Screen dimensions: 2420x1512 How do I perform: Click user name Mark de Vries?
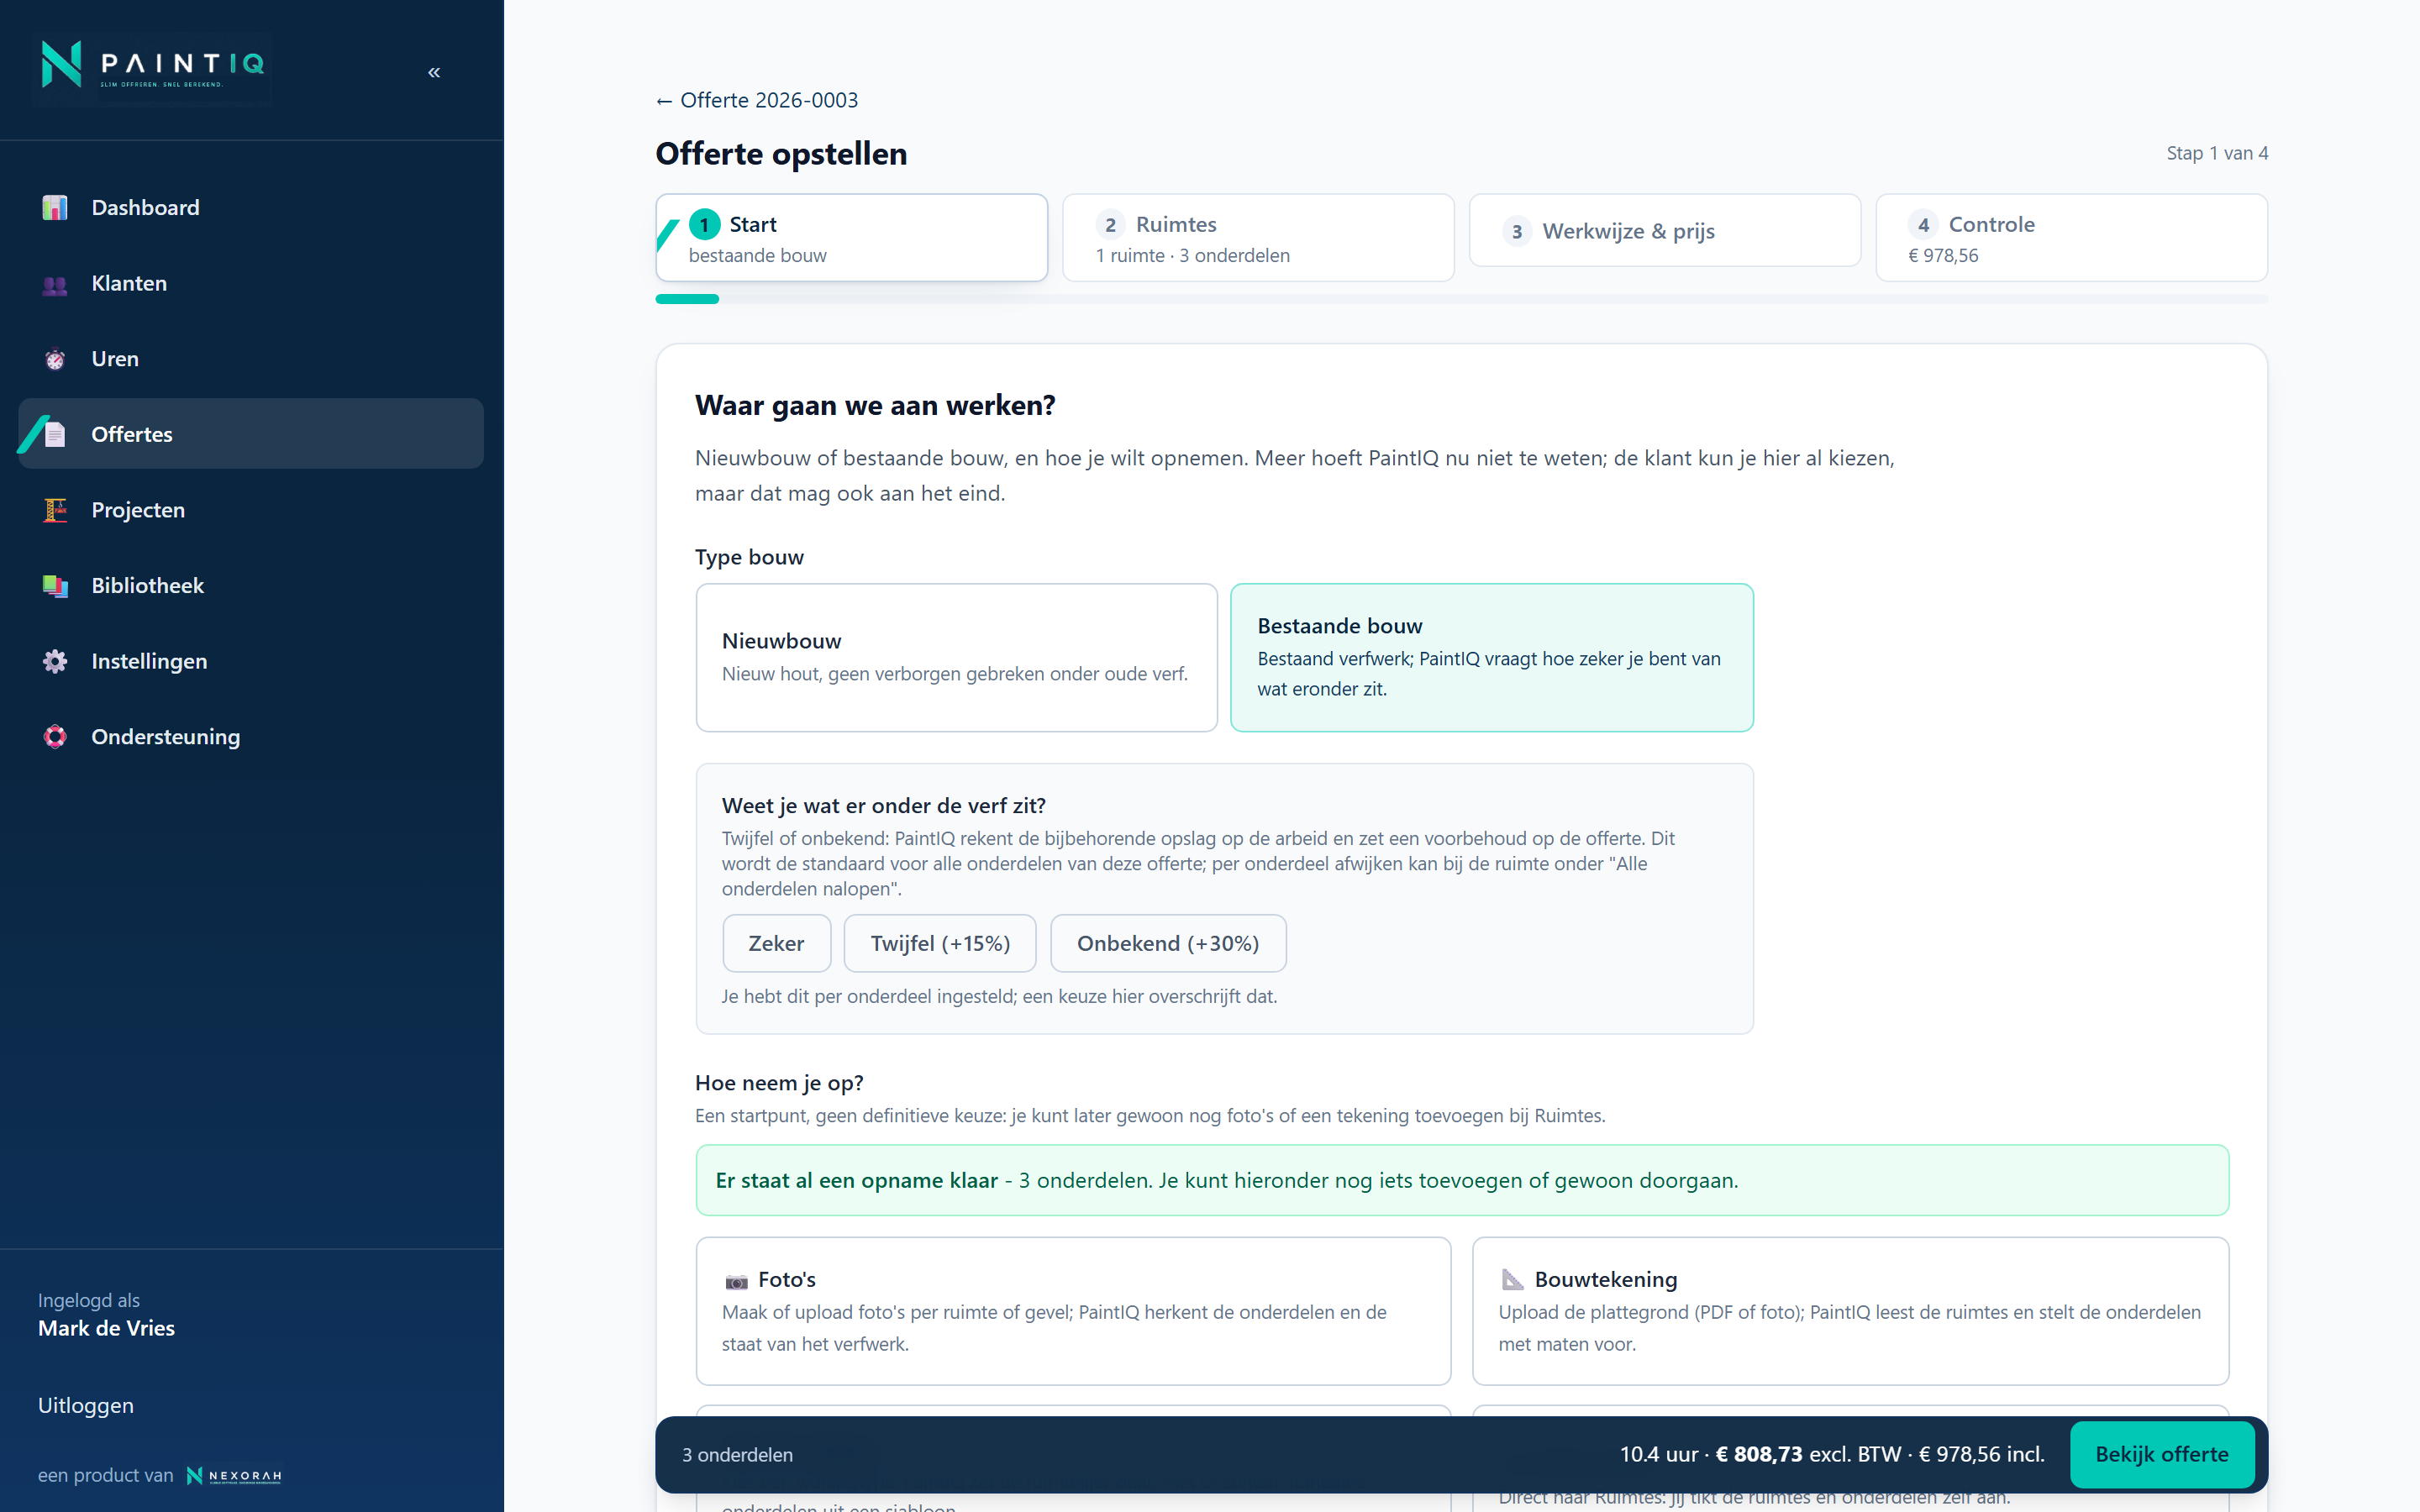[x=106, y=1328]
